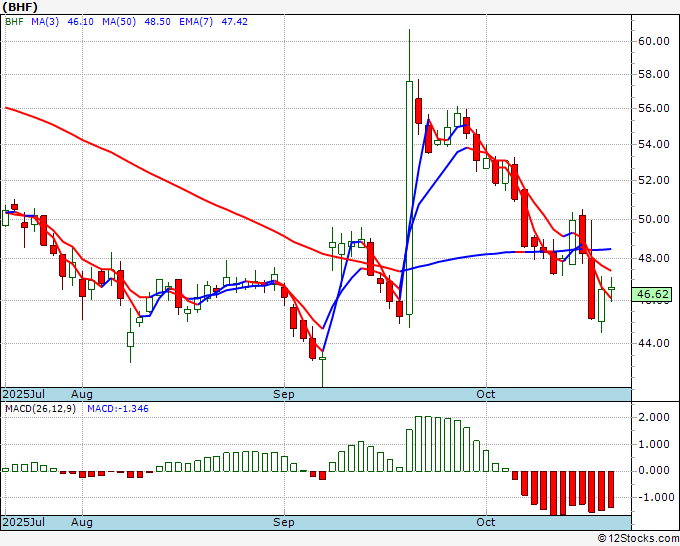Click the last red MACD histogram bar
This screenshot has height=546, width=680.
click(x=611, y=489)
